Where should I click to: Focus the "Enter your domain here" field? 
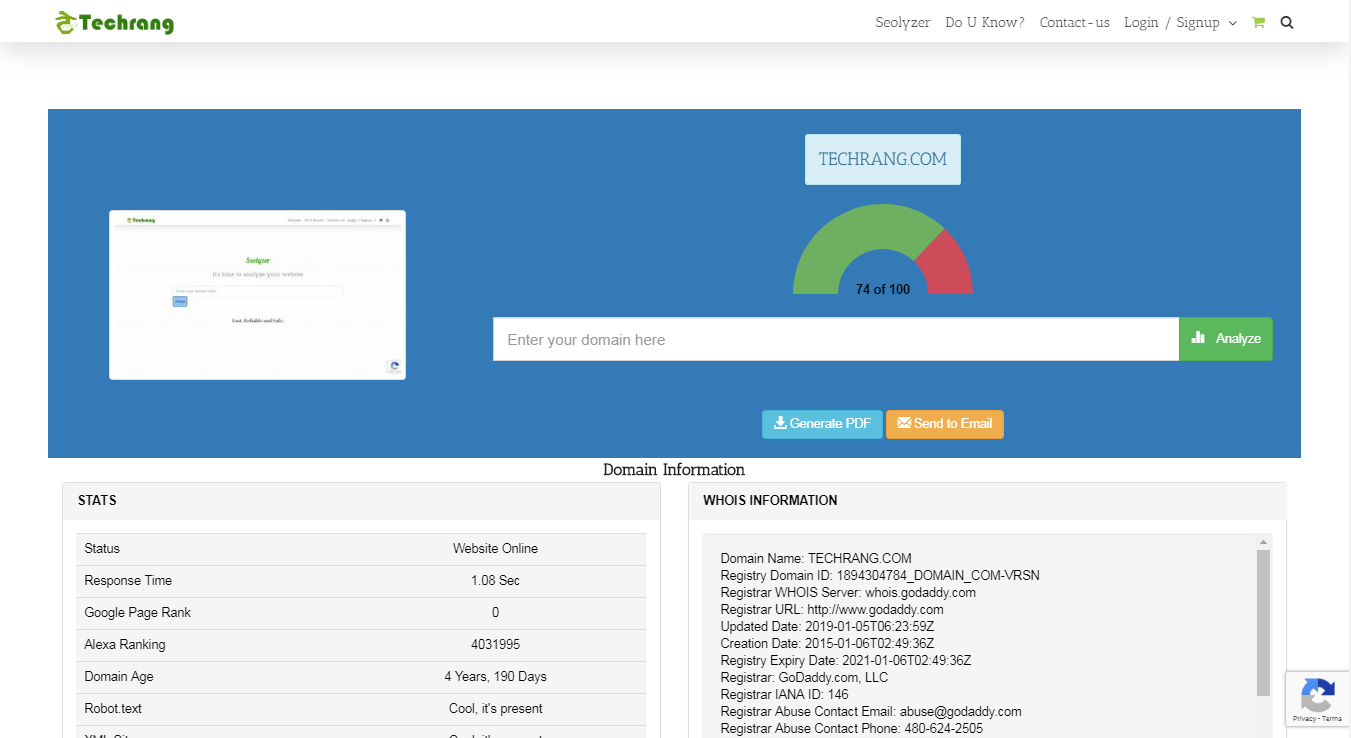[x=835, y=340]
